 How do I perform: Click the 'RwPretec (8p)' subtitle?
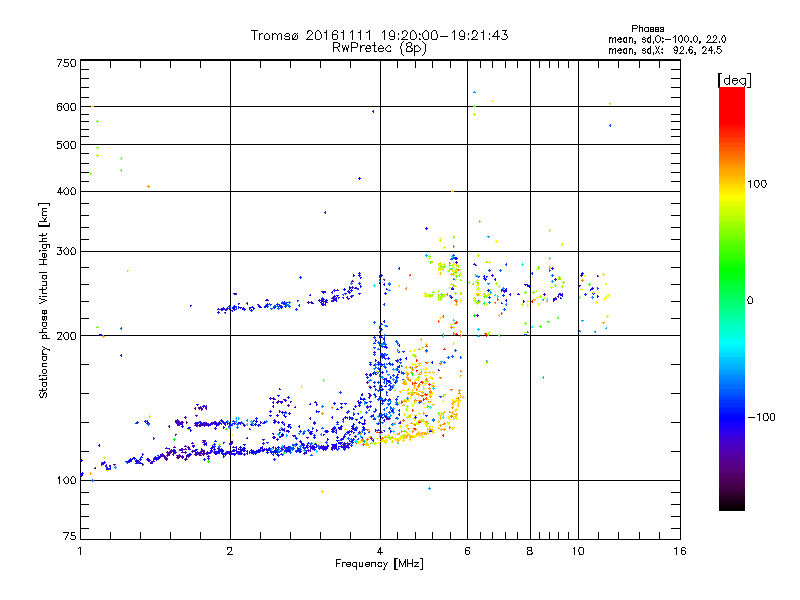coord(379,48)
